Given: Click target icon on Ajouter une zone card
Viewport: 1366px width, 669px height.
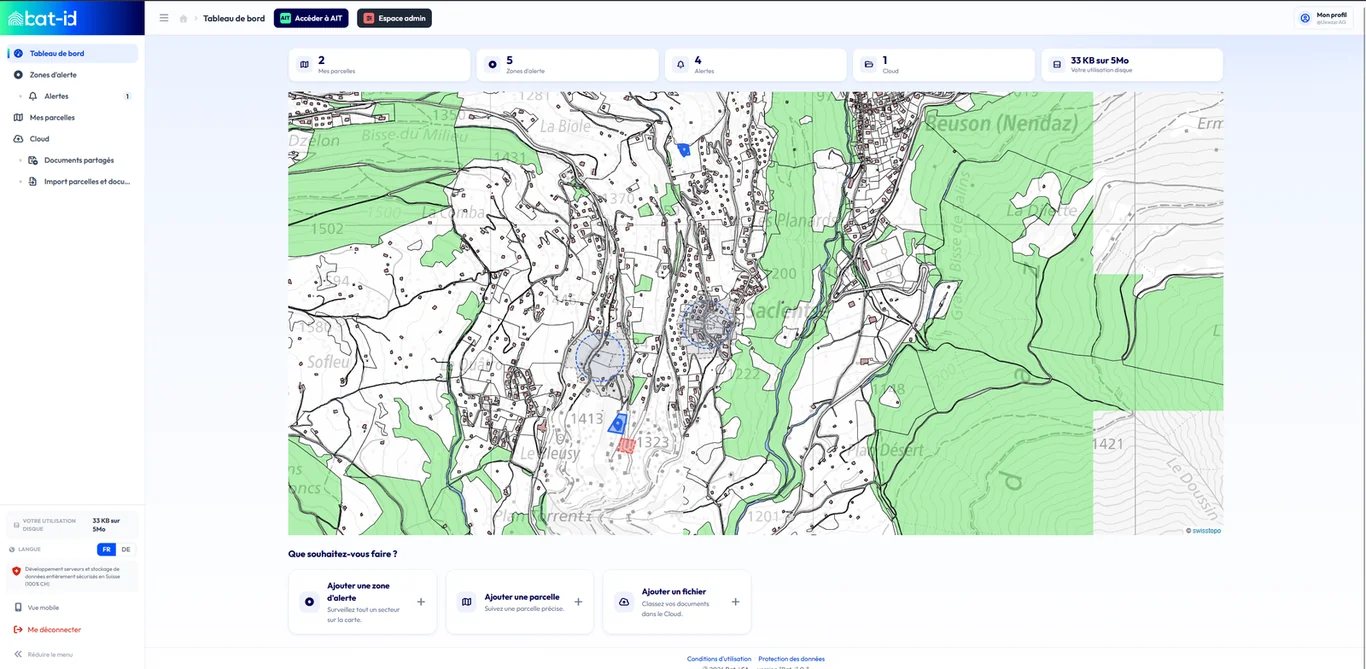Looking at the screenshot, I should click(309, 602).
